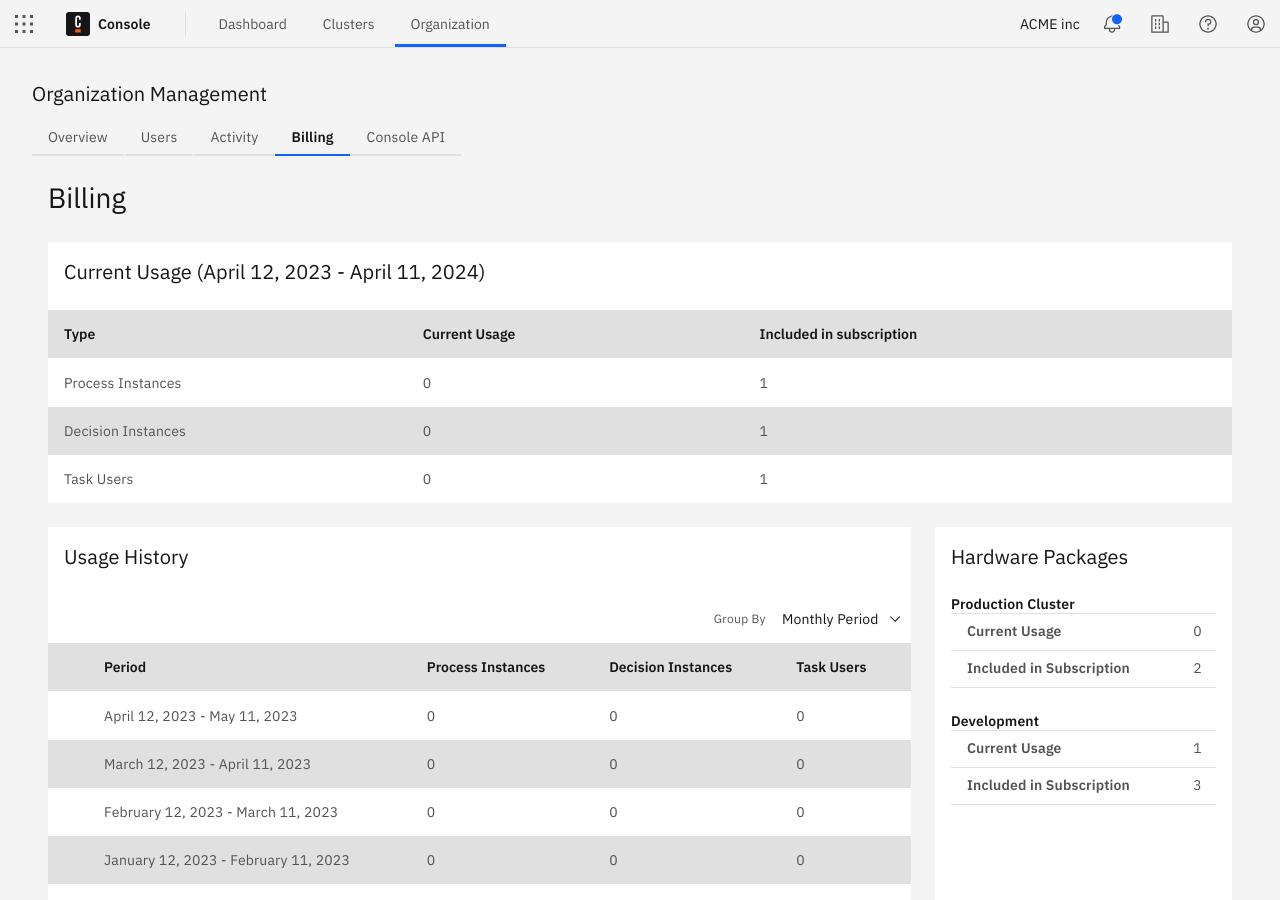
Task: Switch to the Dashboard tab
Action: click(x=252, y=24)
